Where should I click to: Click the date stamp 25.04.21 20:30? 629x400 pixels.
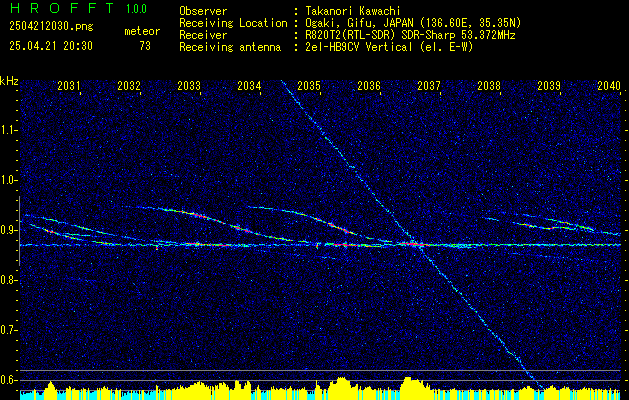(x=51, y=46)
